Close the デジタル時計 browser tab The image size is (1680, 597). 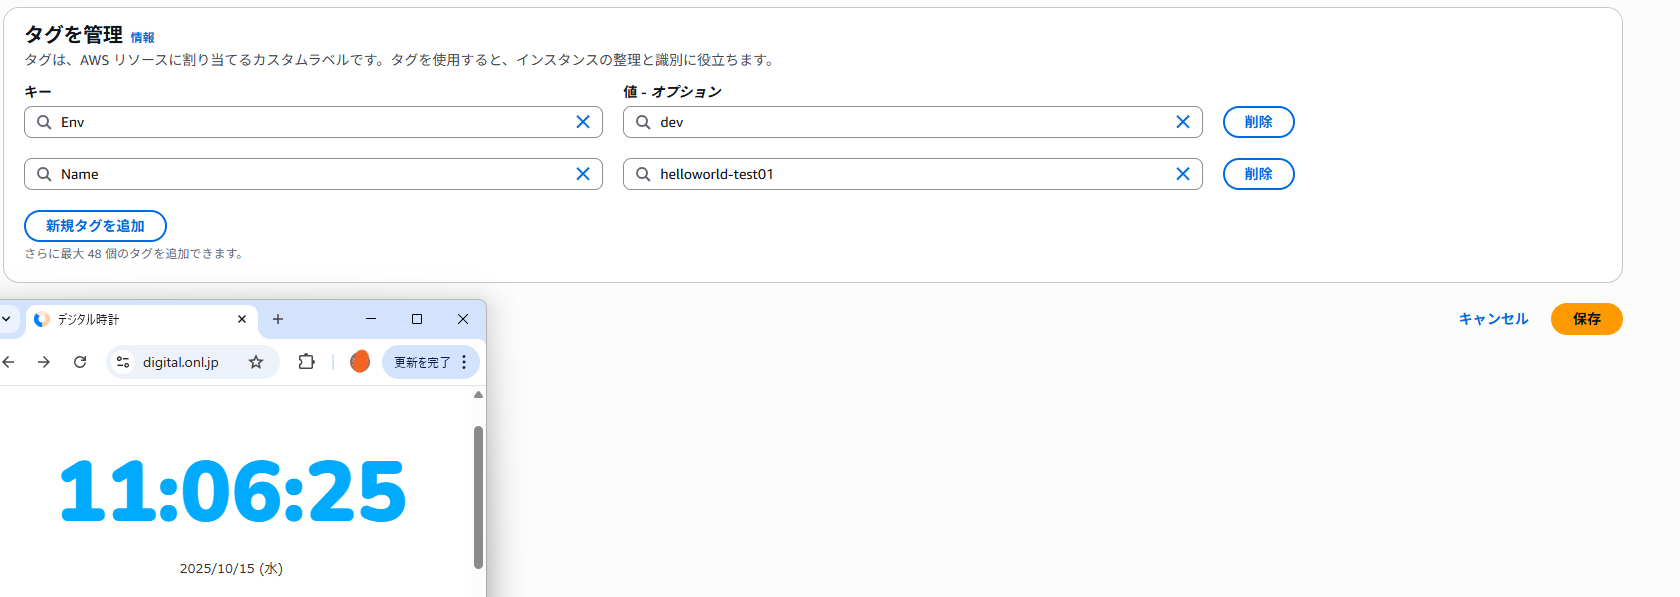[242, 319]
